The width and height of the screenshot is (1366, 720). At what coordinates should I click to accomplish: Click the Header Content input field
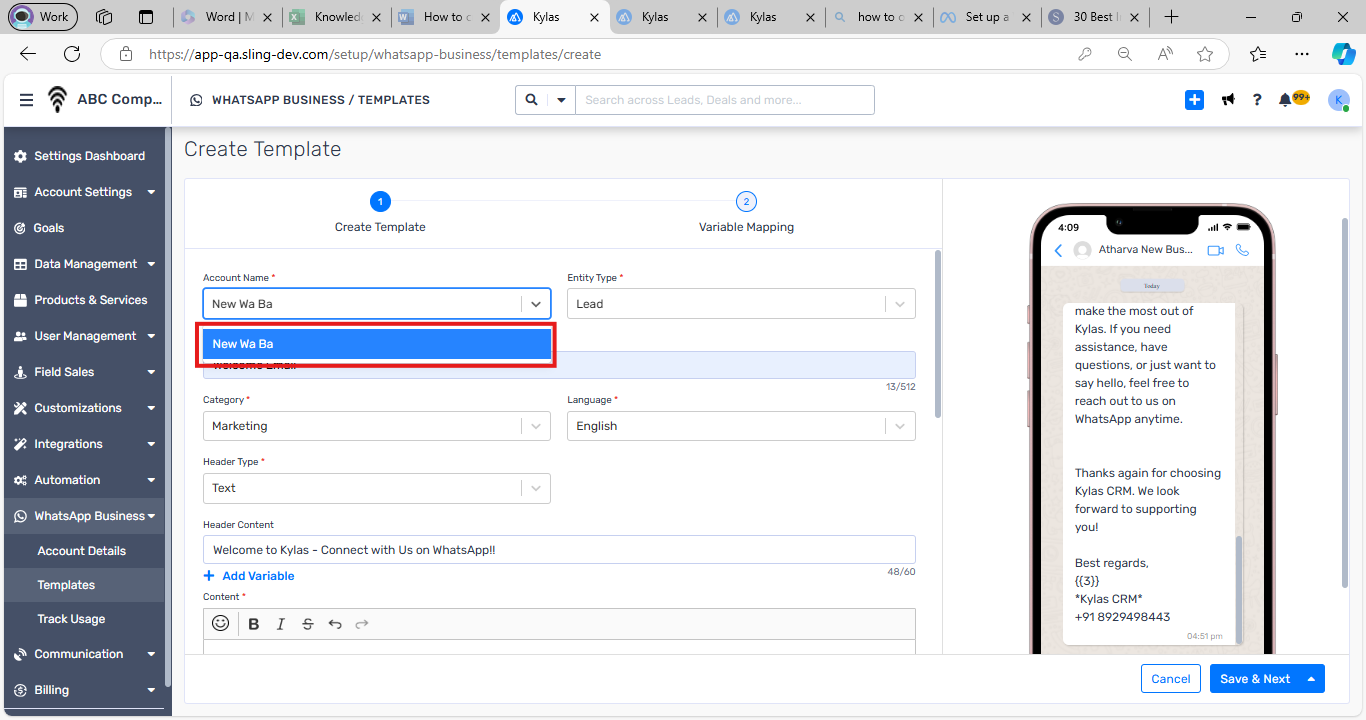(x=559, y=550)
